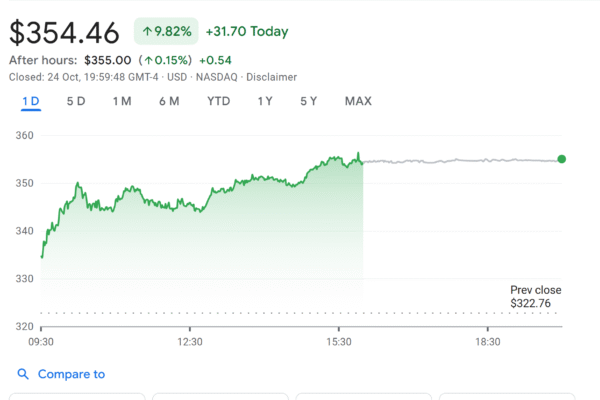Click the +31.70 Today change text
Viewport: 600px width, 400px height.
tap(246, 32)
